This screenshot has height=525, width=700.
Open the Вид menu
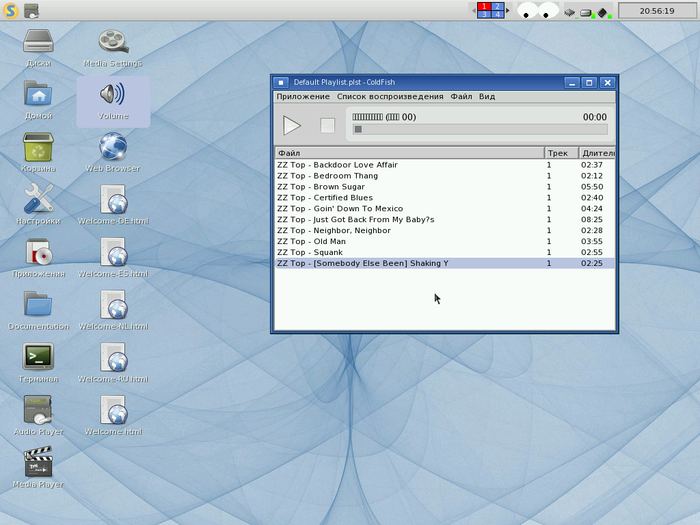coord(487,97)
